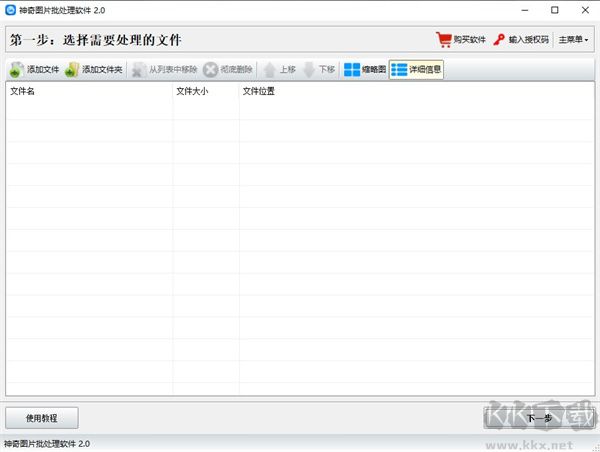The height and width of the screenshot is (452, 600).
Task: Close the application window
Action: (x=585, y=10)
